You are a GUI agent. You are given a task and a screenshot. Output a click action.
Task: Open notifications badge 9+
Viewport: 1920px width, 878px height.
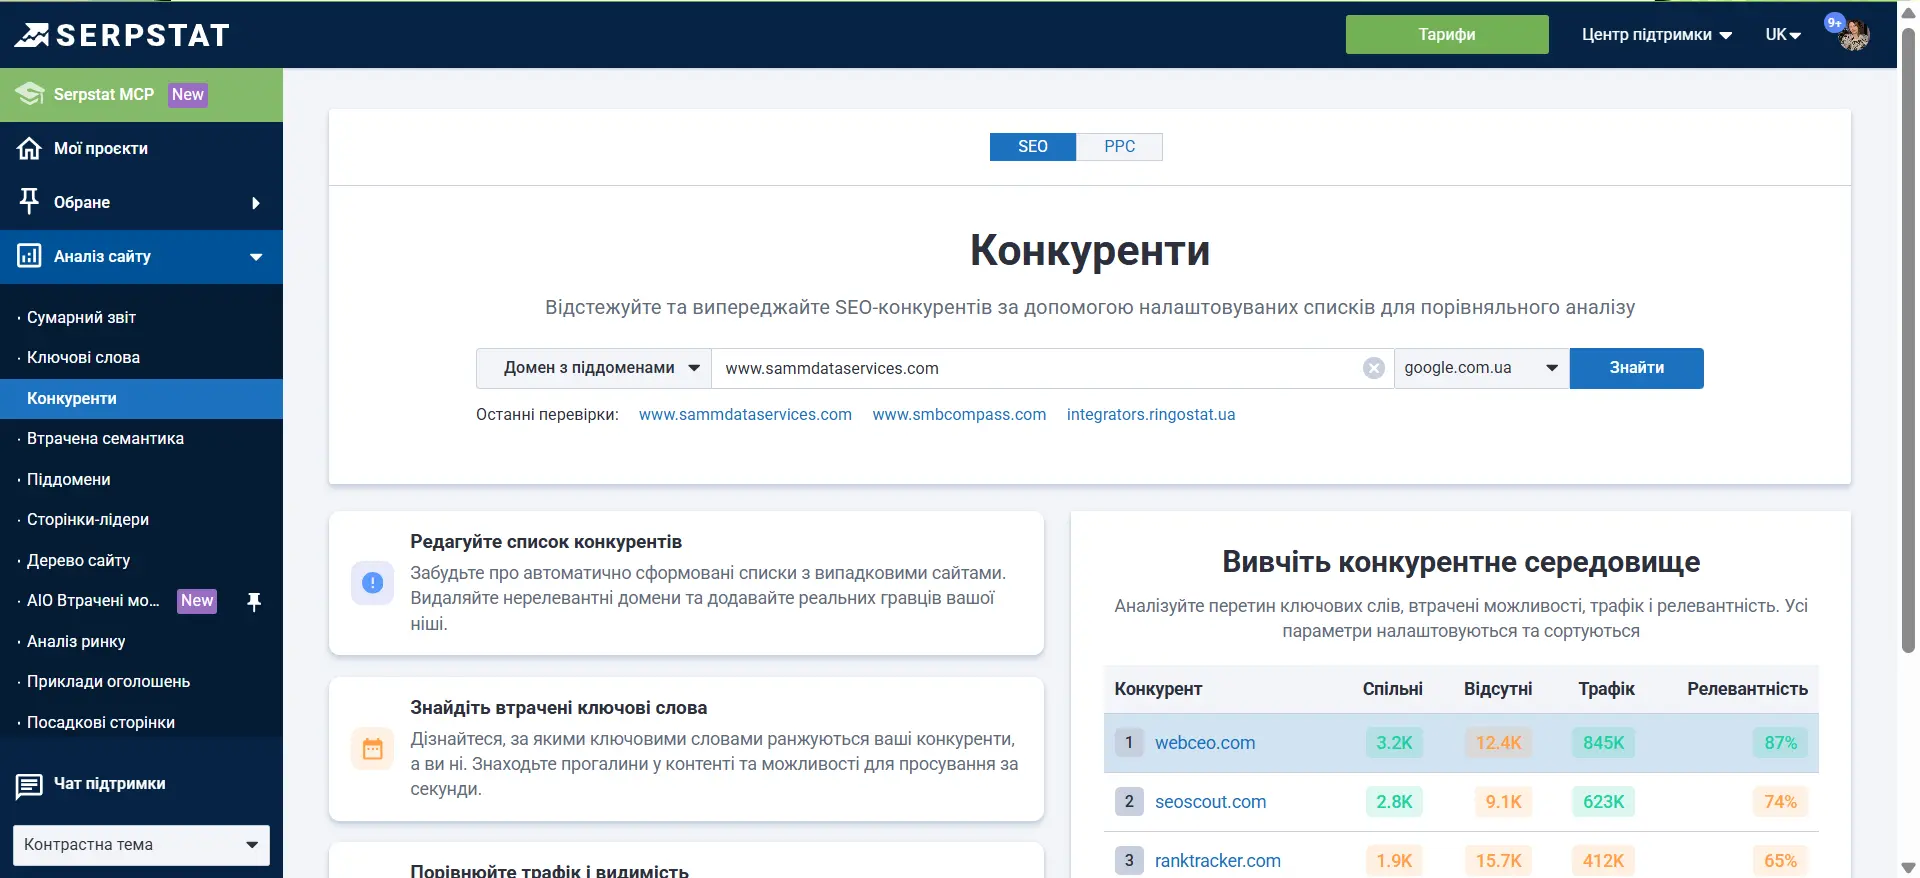pyautogui.click(x=1834, y=22)
